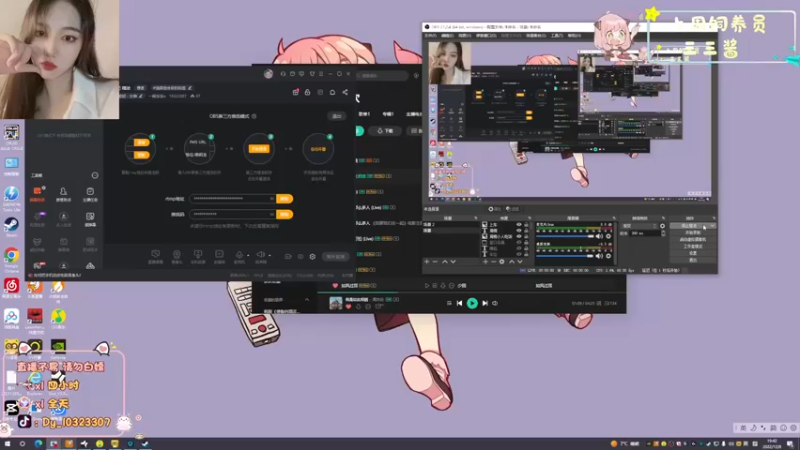Skip to the previous track in music player
Image resolution: width=800 pixels, height=450 pixels.
tap(459, 303)
